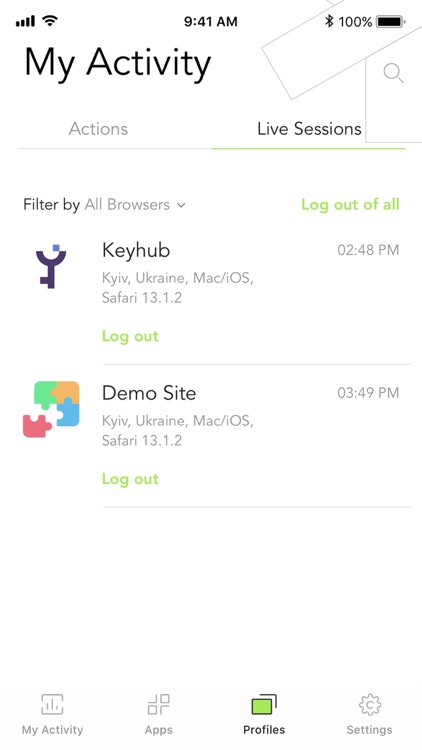Click the 02:48 PM timestamp
The image size is (422, 750).
coord(368,250)
